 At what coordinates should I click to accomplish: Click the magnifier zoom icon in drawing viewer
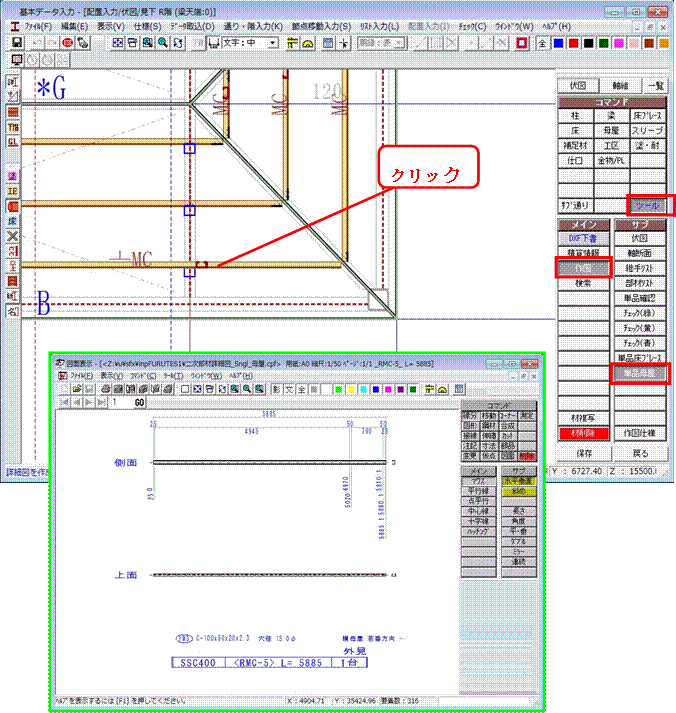point(247,389)
